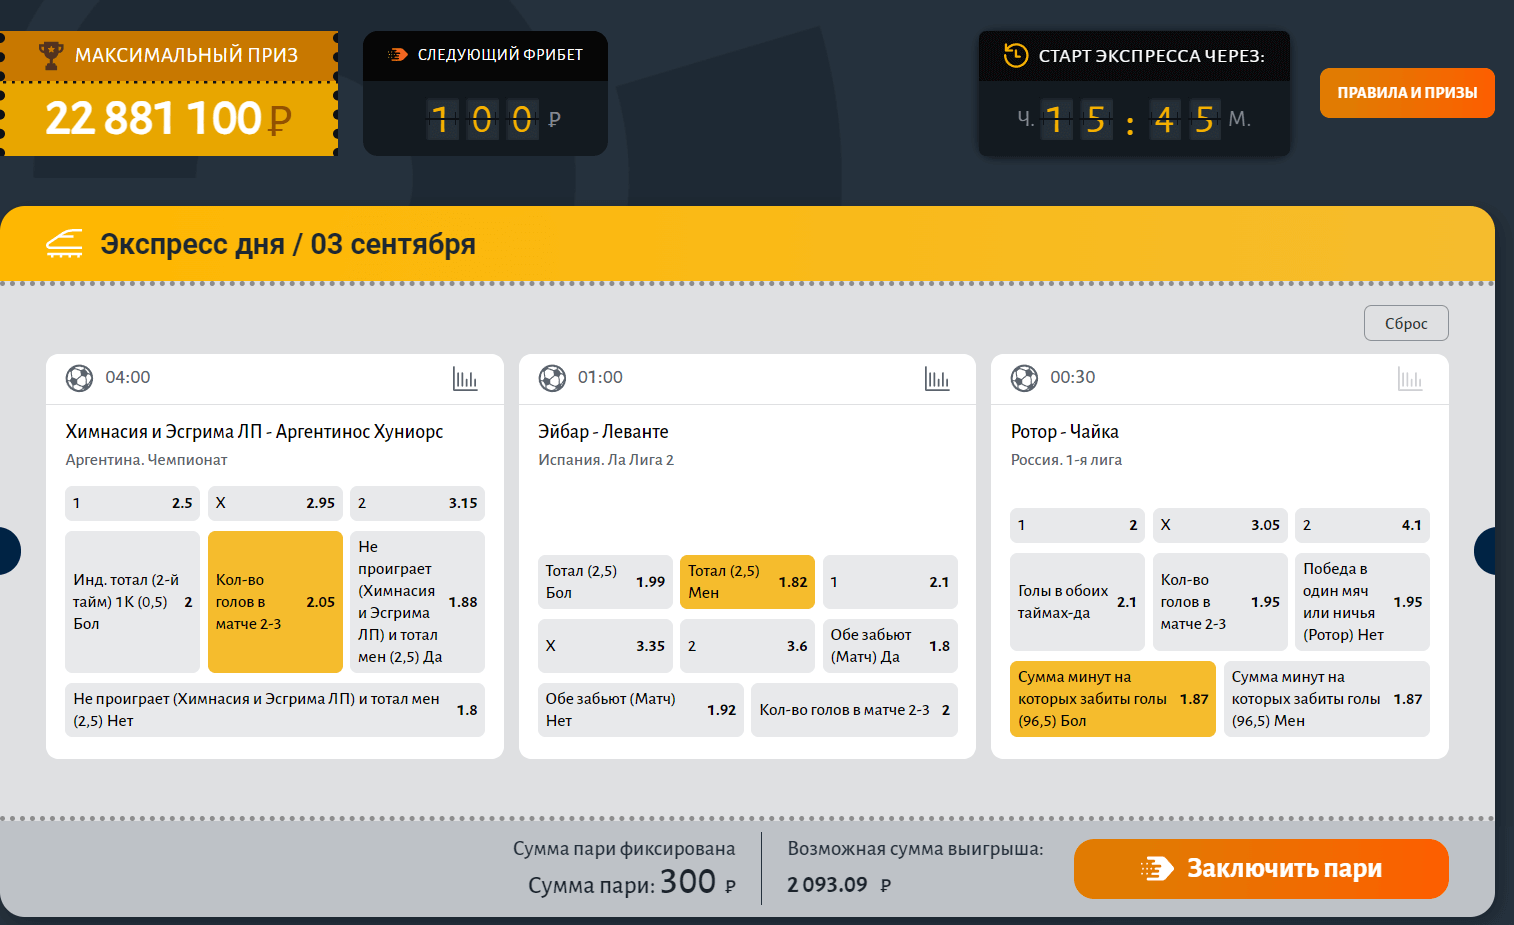Select Не проиграет Химнасия тотал мен Нет 1.8
The width and height of the screenshot is (1514, 925).
[x=275, y=710]
